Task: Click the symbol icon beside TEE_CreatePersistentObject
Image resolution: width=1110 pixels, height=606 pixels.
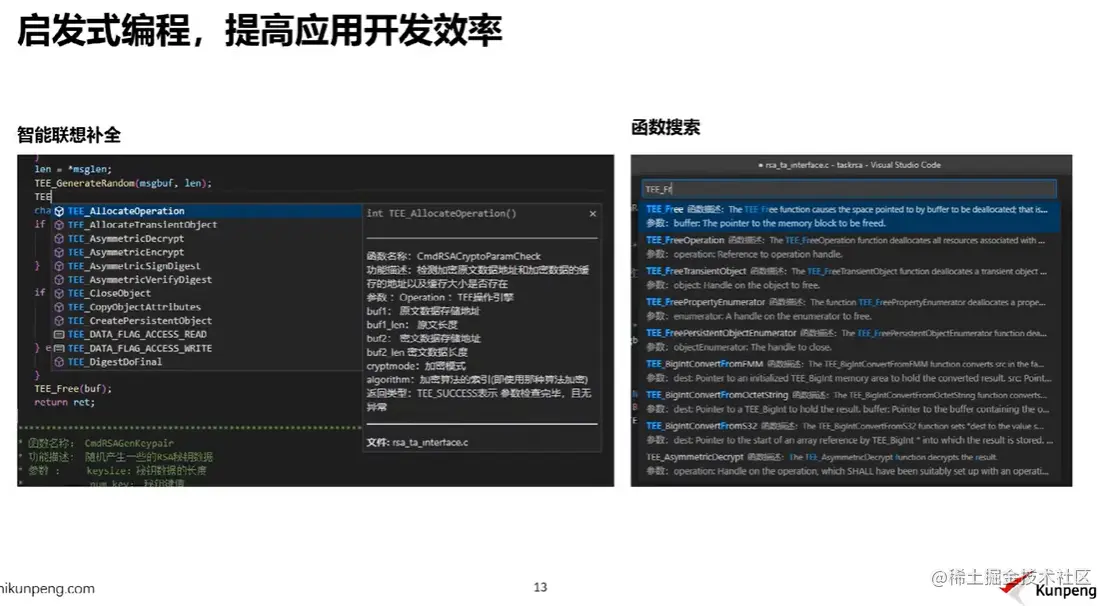Action: 58,320
